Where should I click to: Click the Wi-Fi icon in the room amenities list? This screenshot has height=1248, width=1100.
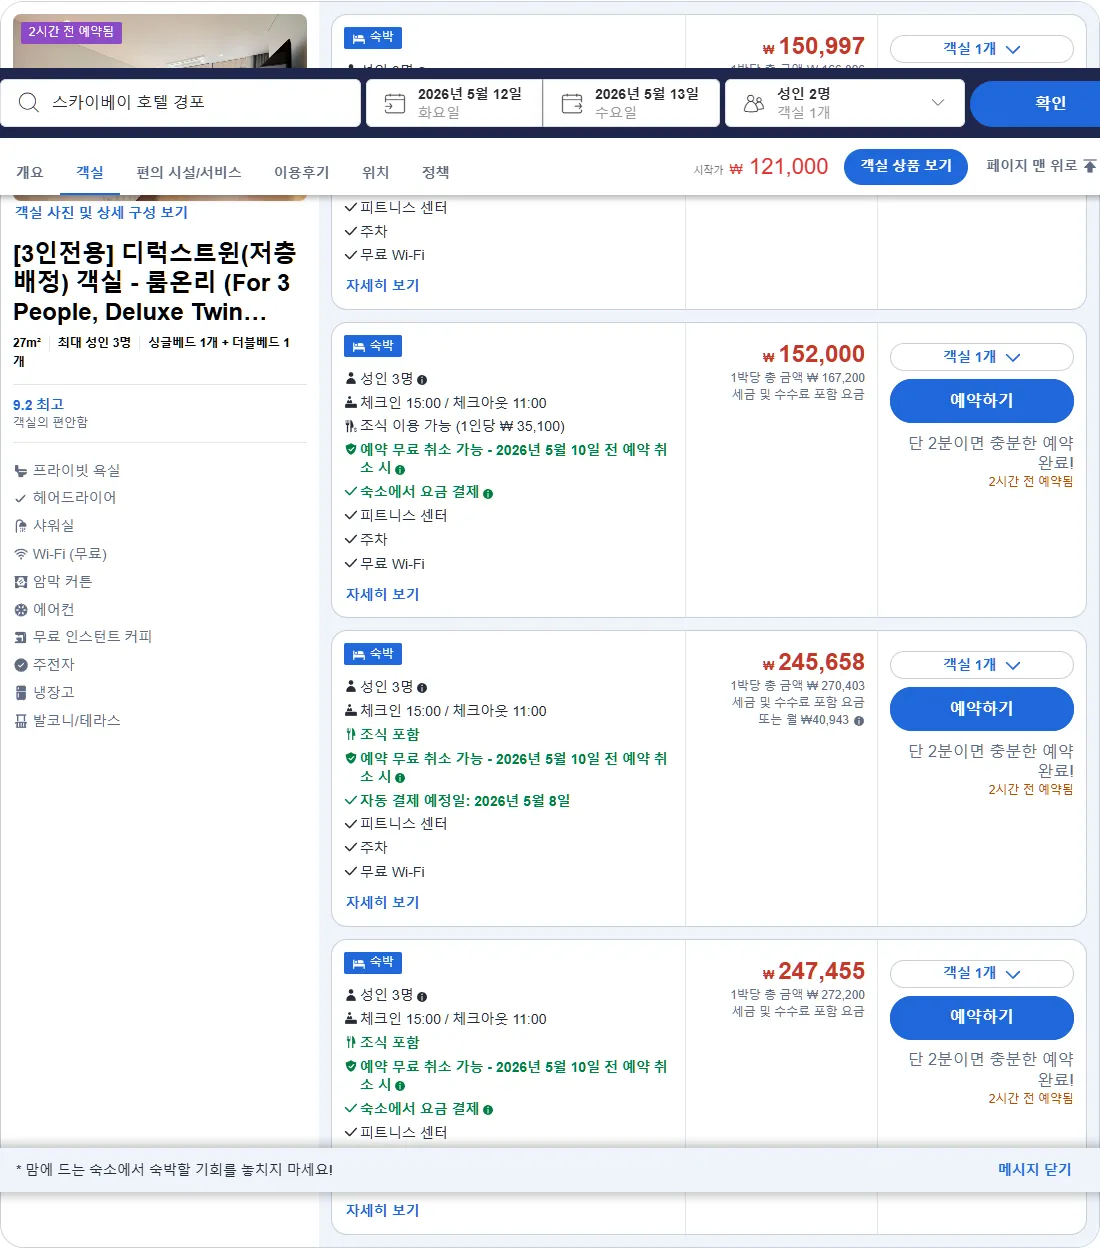(21, 554)
